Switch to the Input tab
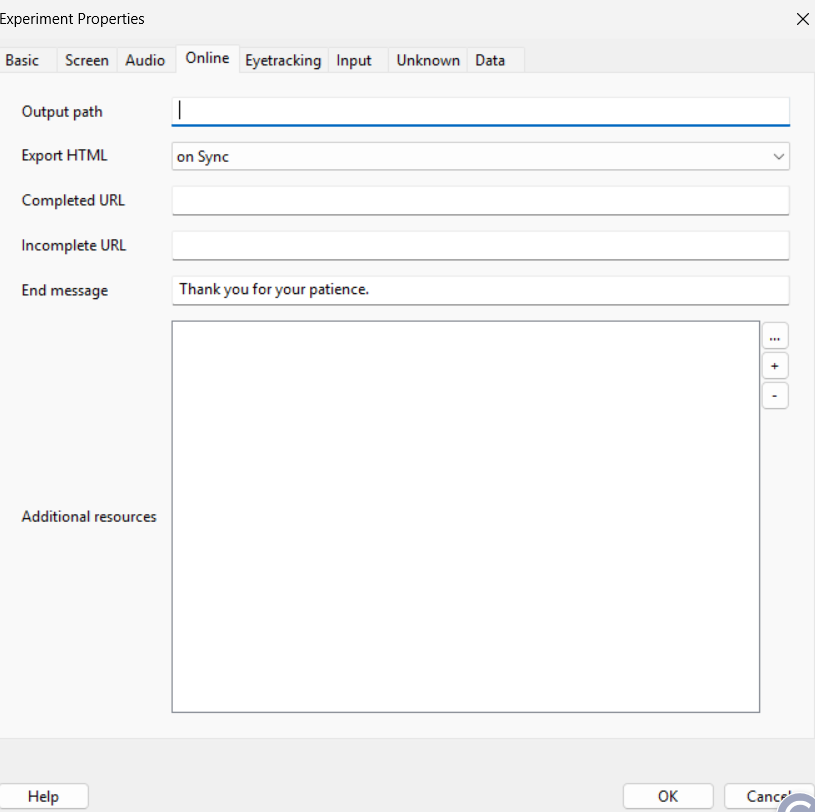Viewport: 815px width, 812px height. [x=354, y=60]
